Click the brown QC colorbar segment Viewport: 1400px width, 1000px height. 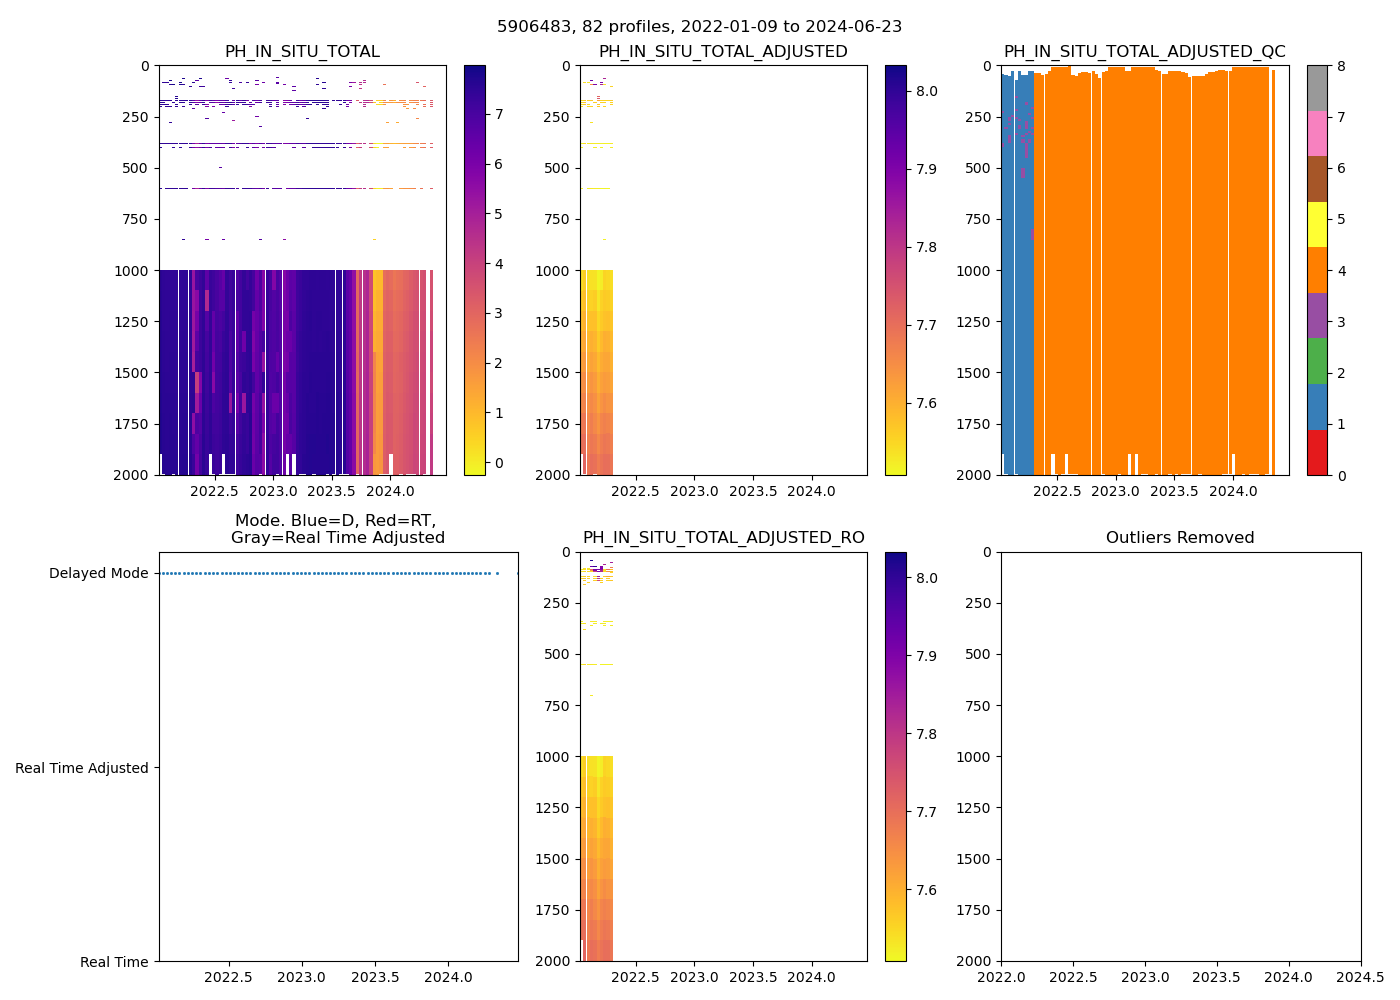pos(1317,179)
